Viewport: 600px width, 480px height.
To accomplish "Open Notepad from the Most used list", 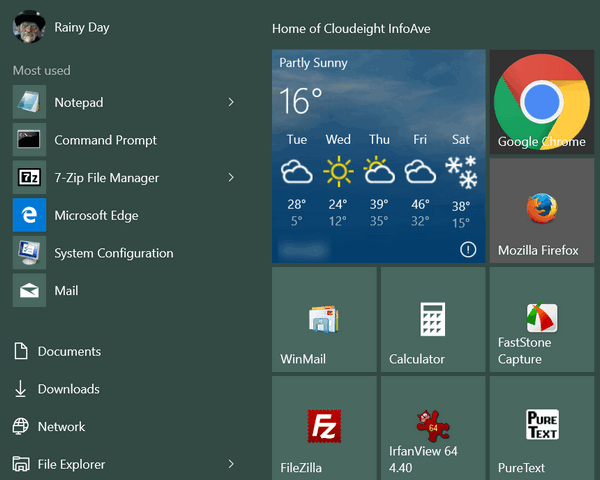I will (x=124, y=102).
